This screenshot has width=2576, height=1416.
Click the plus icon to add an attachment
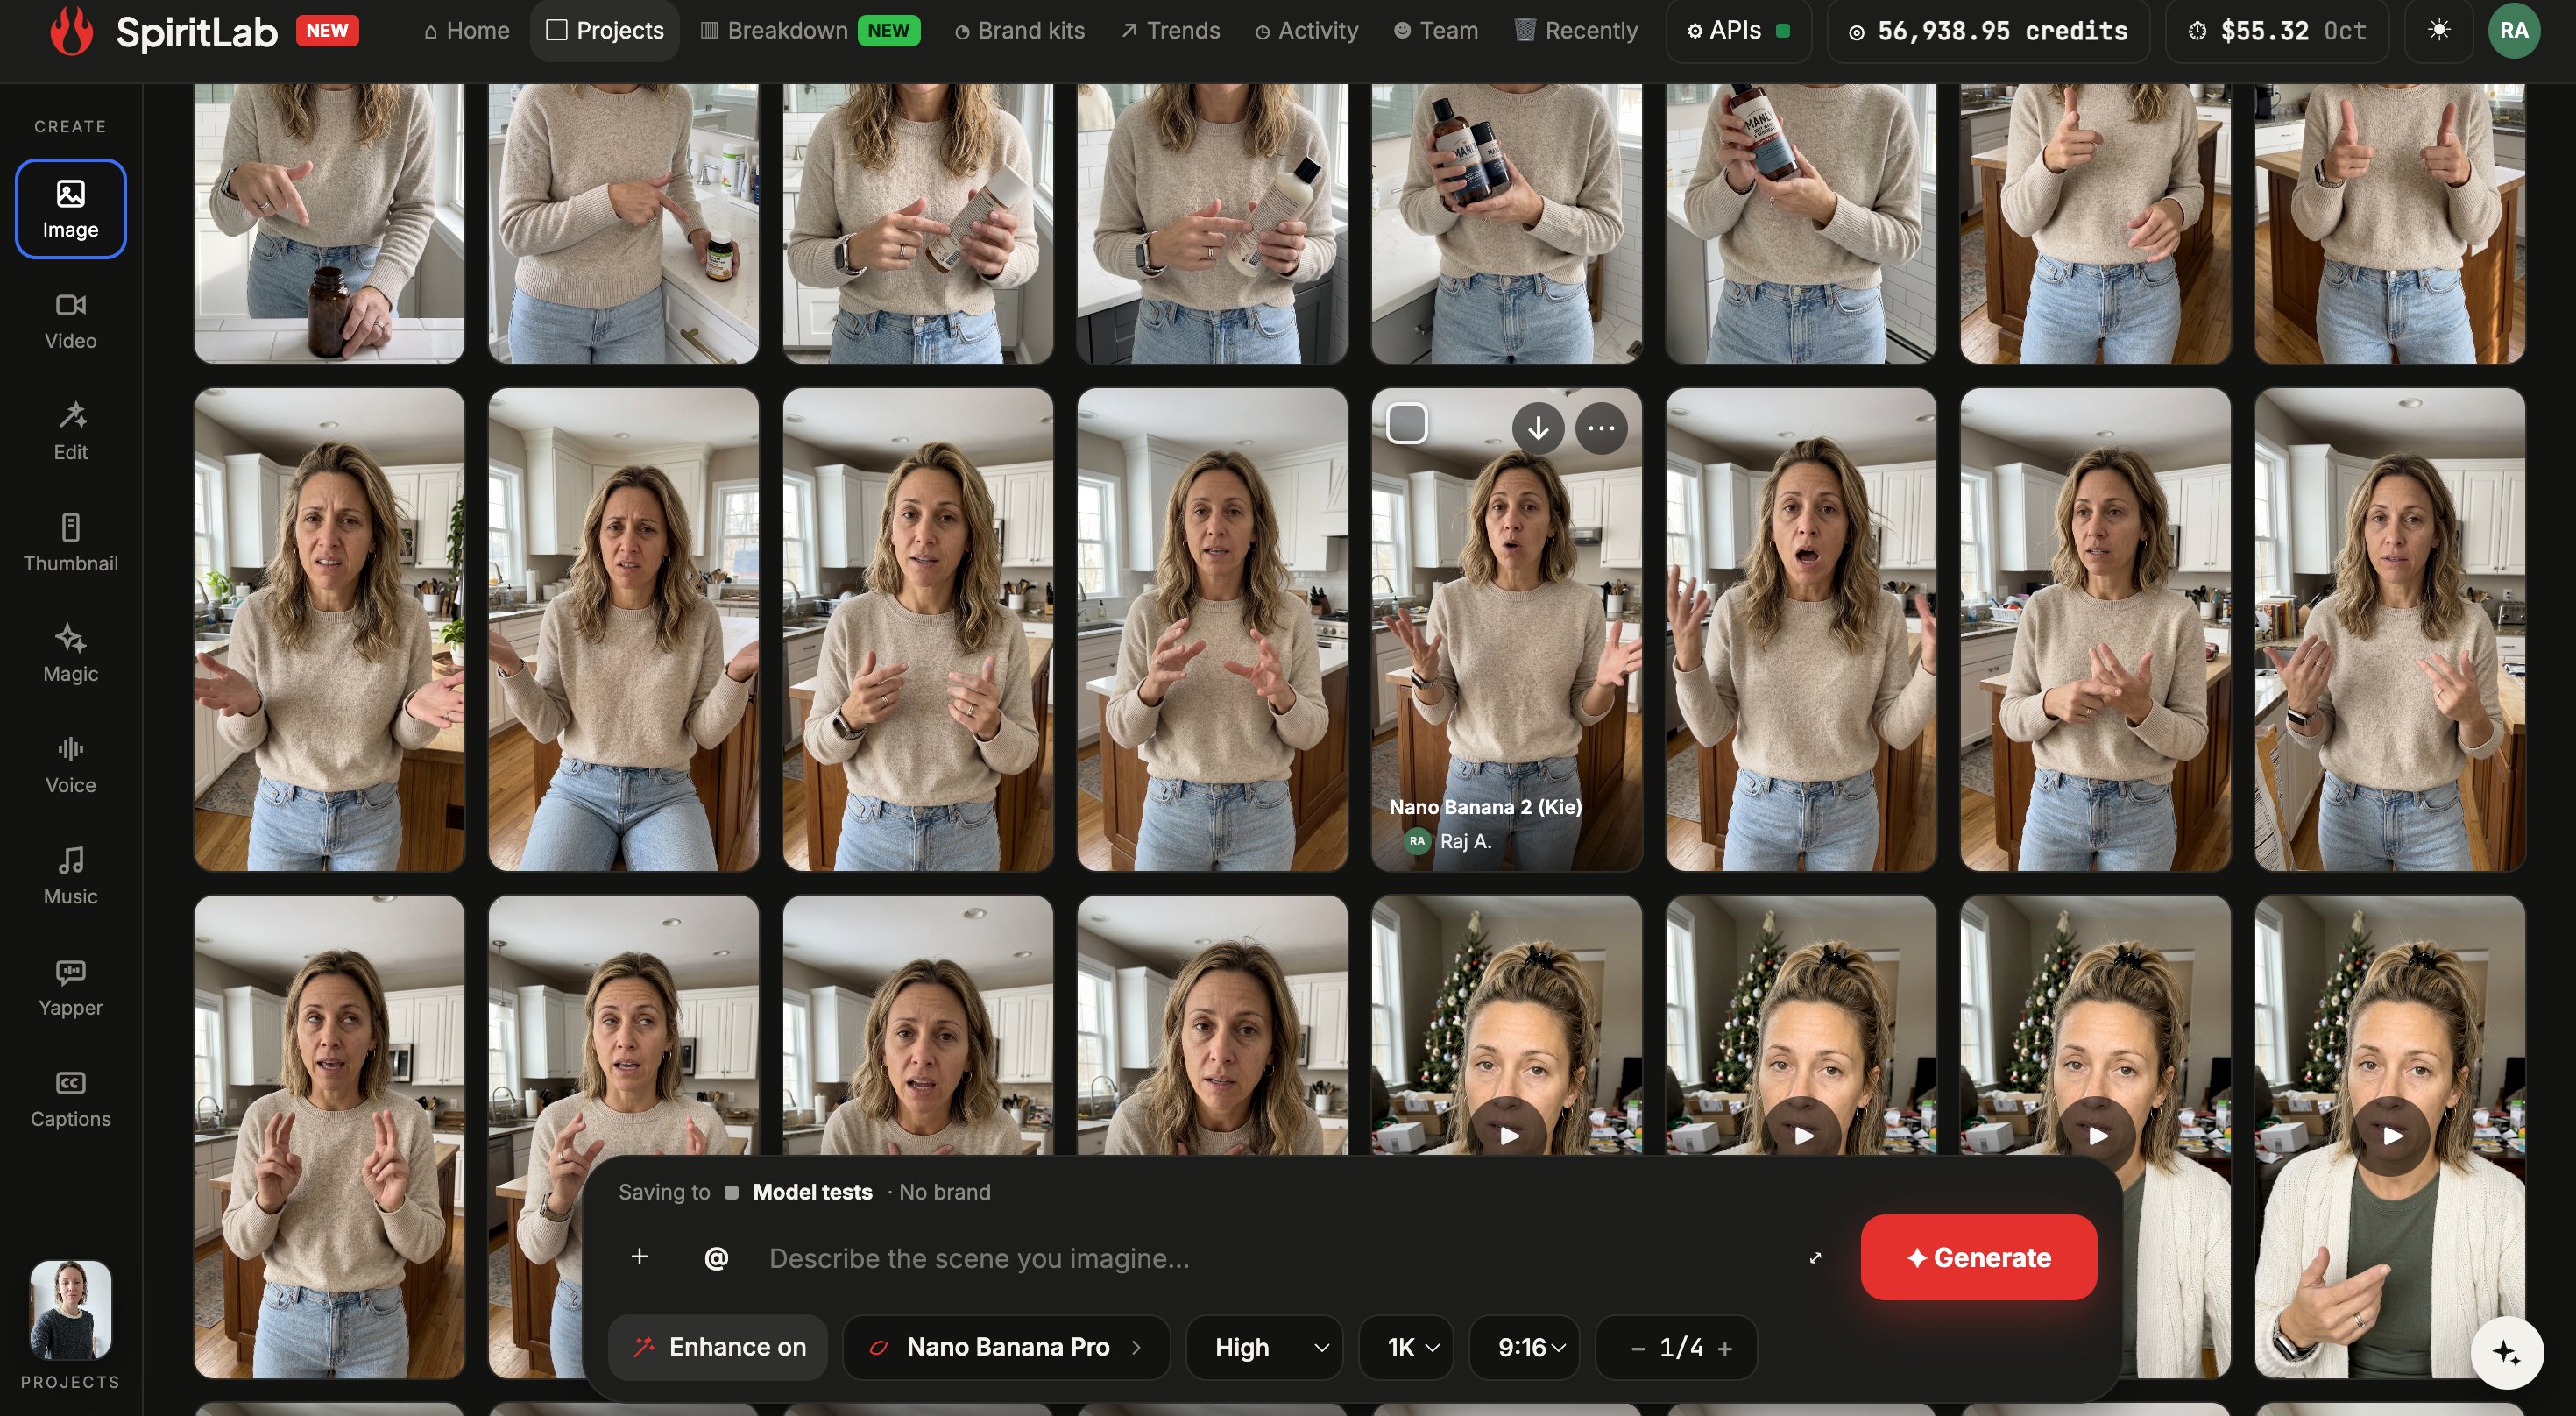click(640, 1257)
